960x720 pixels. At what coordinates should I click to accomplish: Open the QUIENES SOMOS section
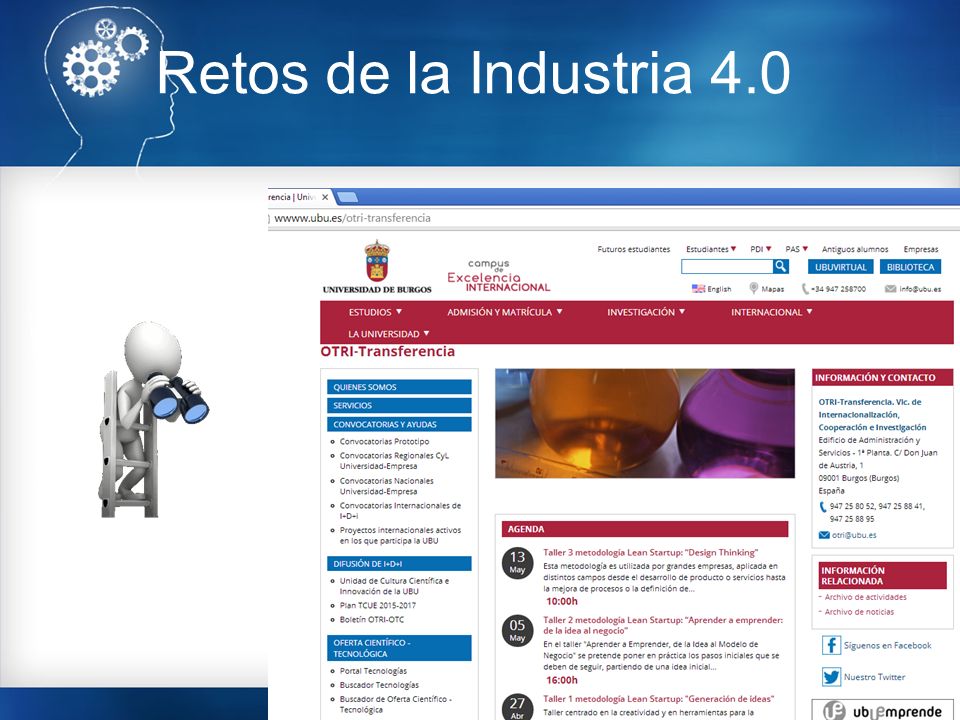coord(399,387)
